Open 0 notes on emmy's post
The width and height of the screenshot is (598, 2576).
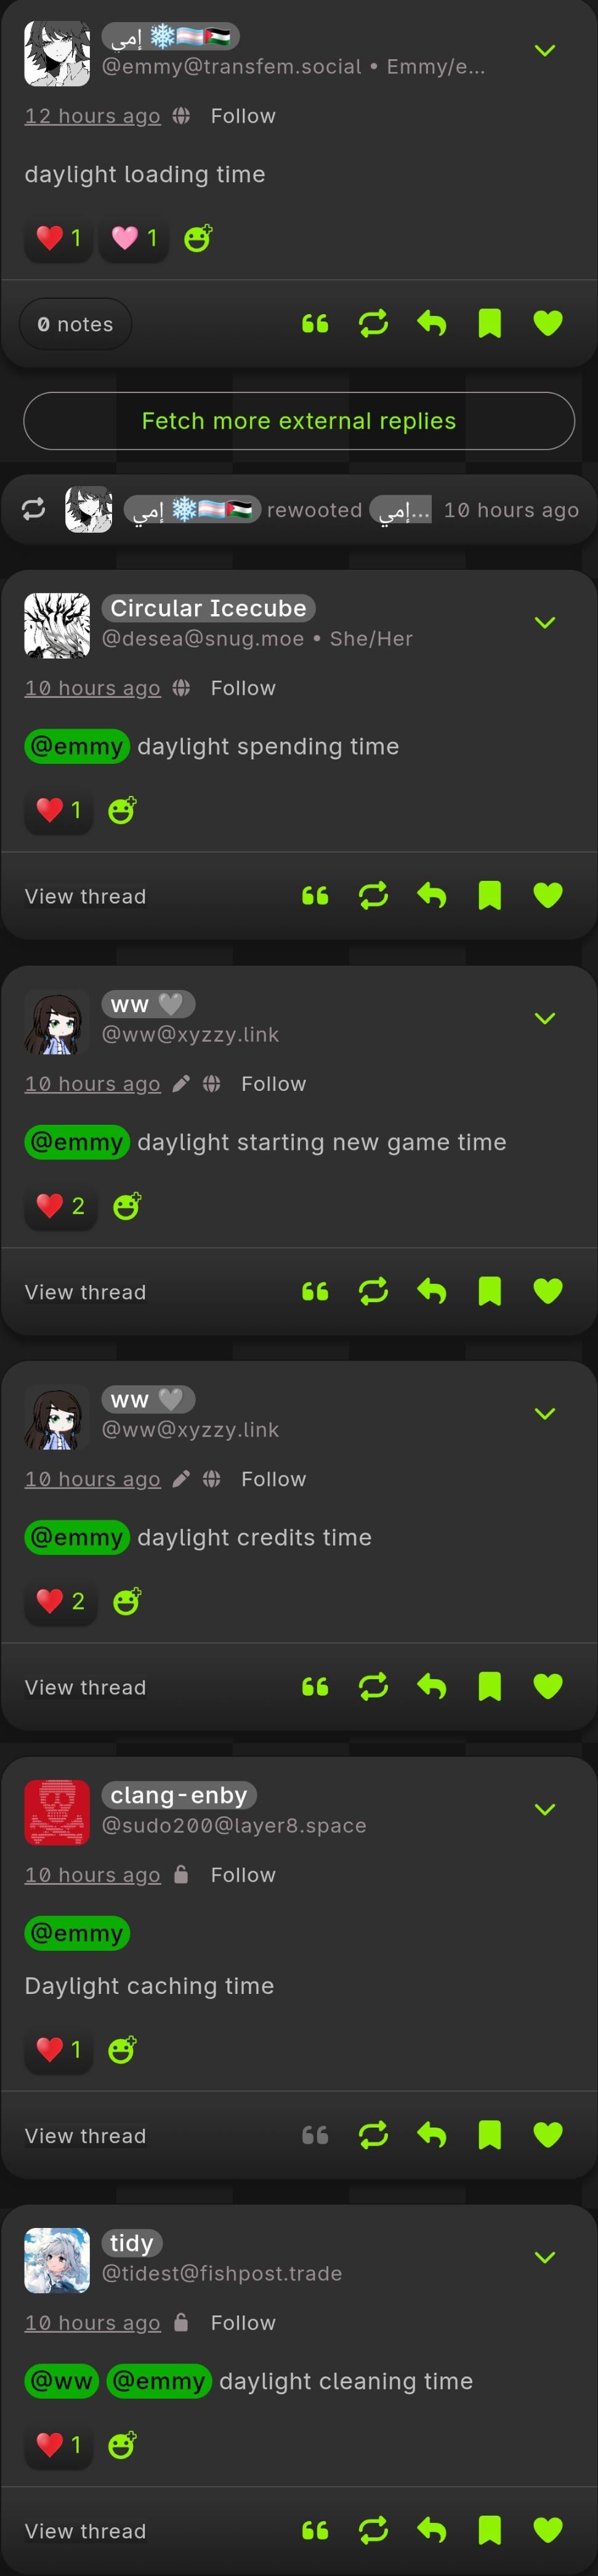point(76,324)
